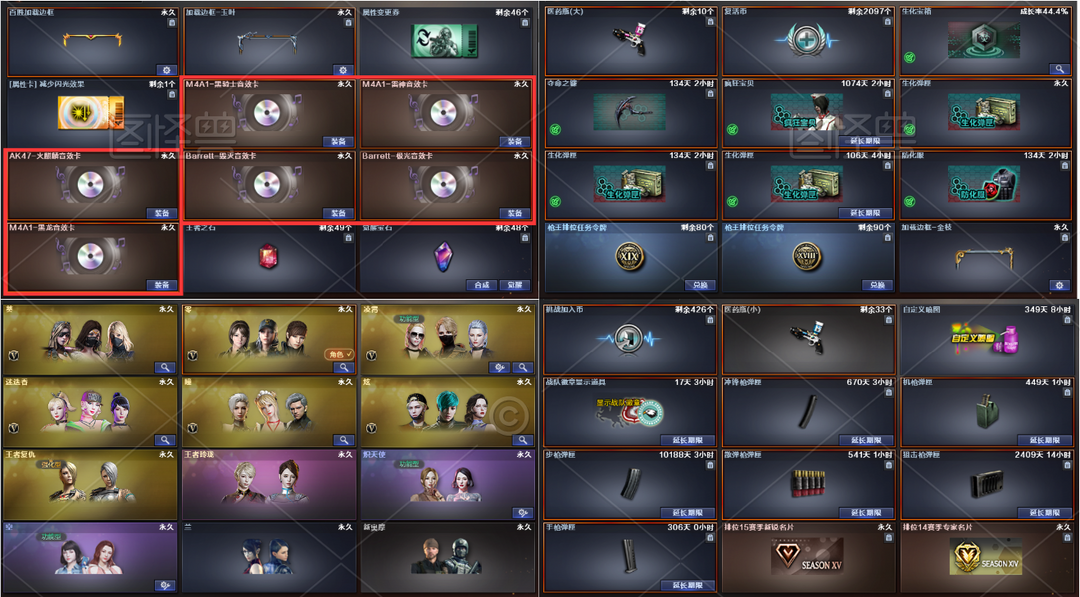Screen dimensions: 1080x597
Task: Click 延长期限 on 疯狂宝贝 card
Action: coord(866,141)
